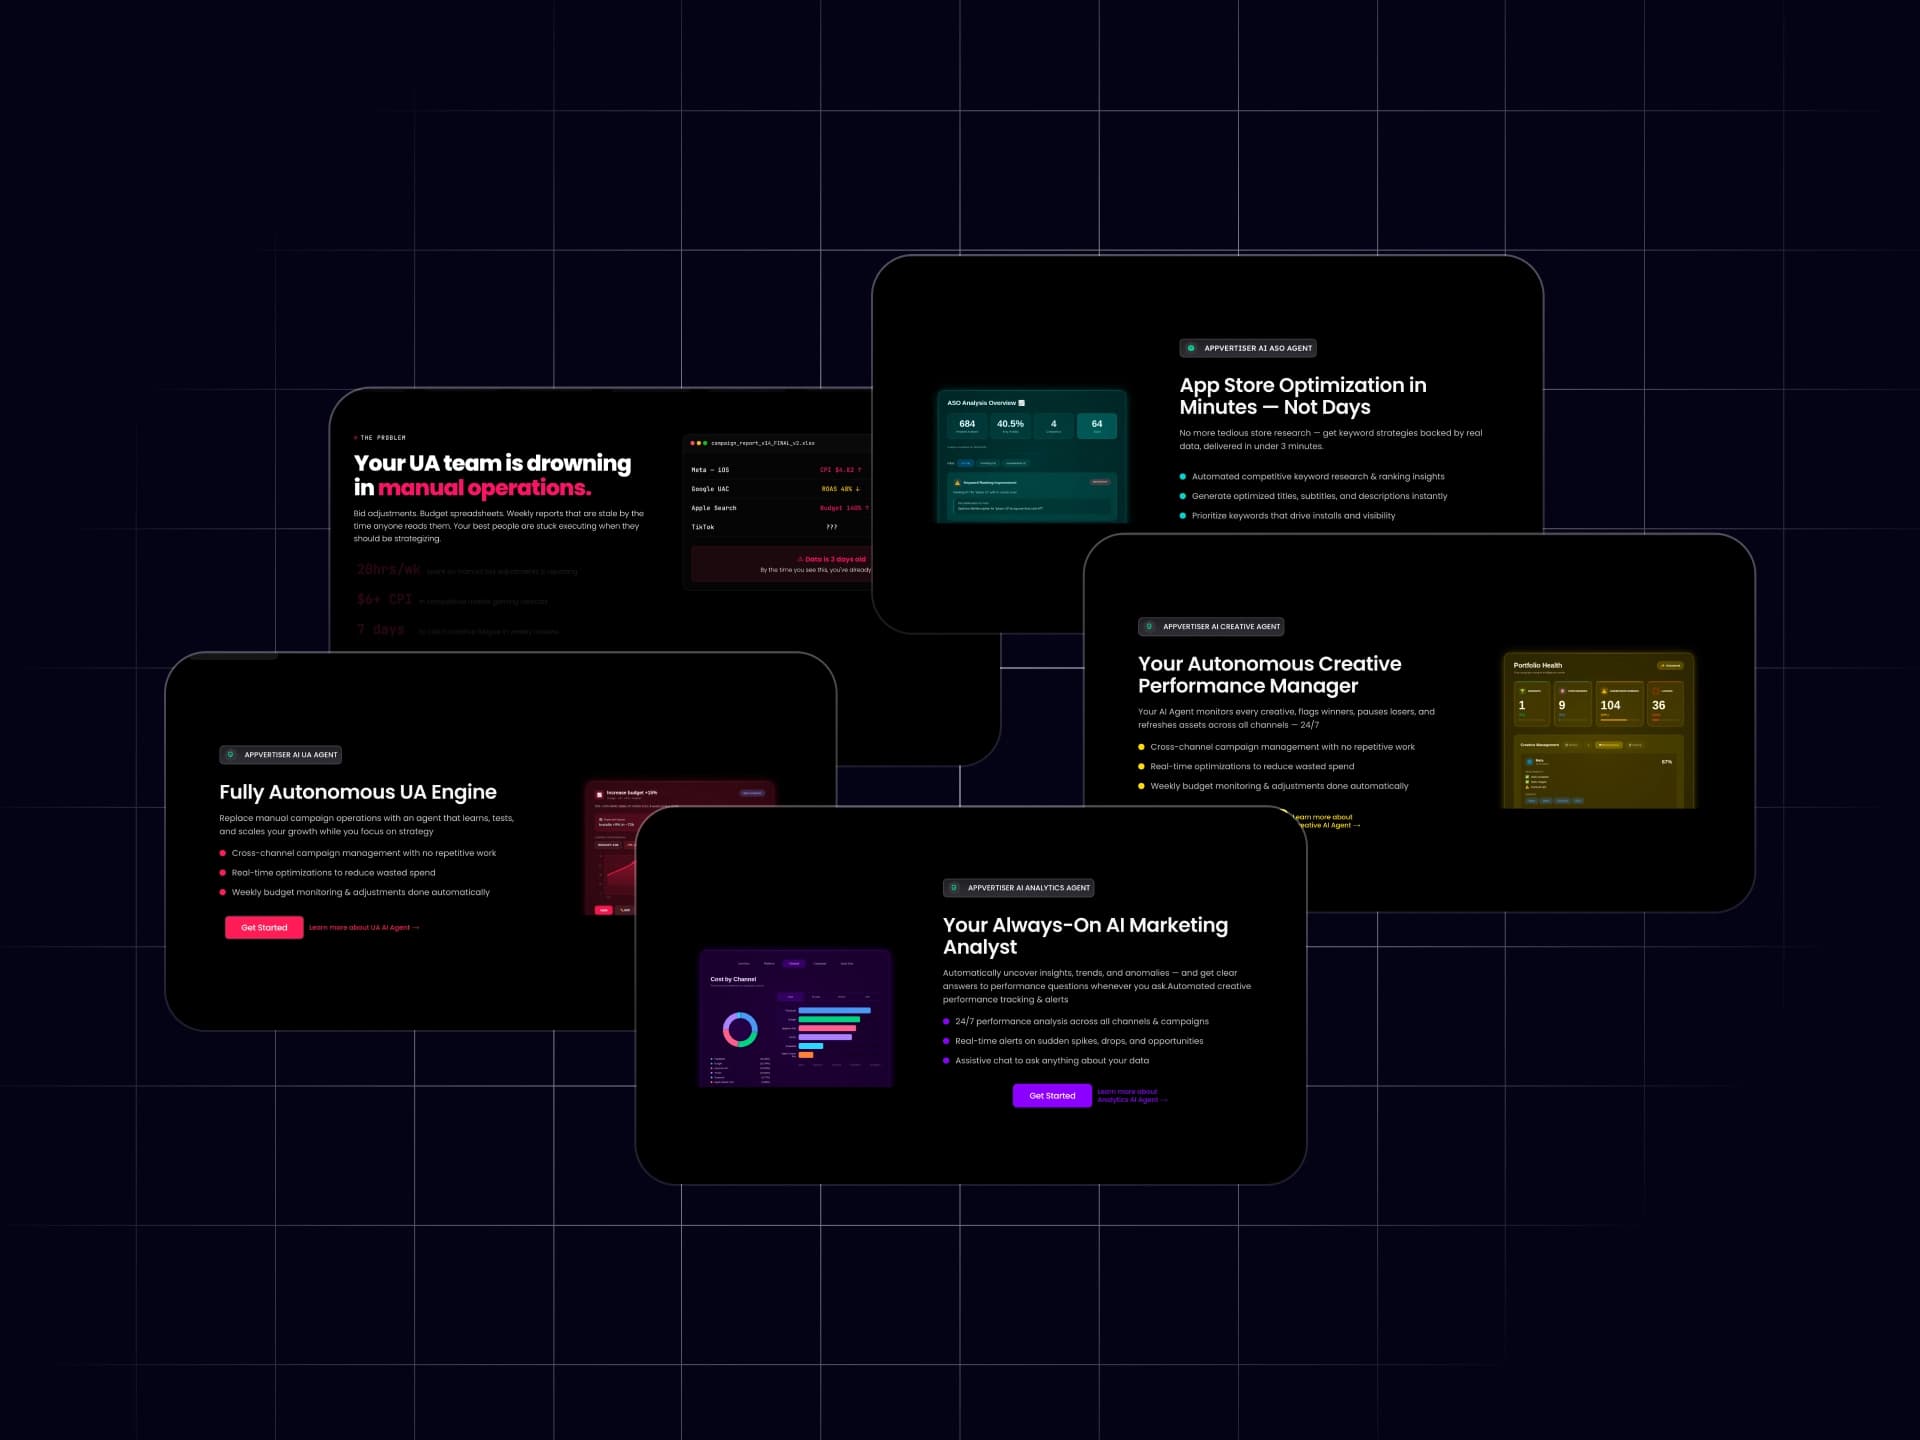
Task: Select the highlighted Channel tab in the analytics navigation
Action: coord(794,964)
